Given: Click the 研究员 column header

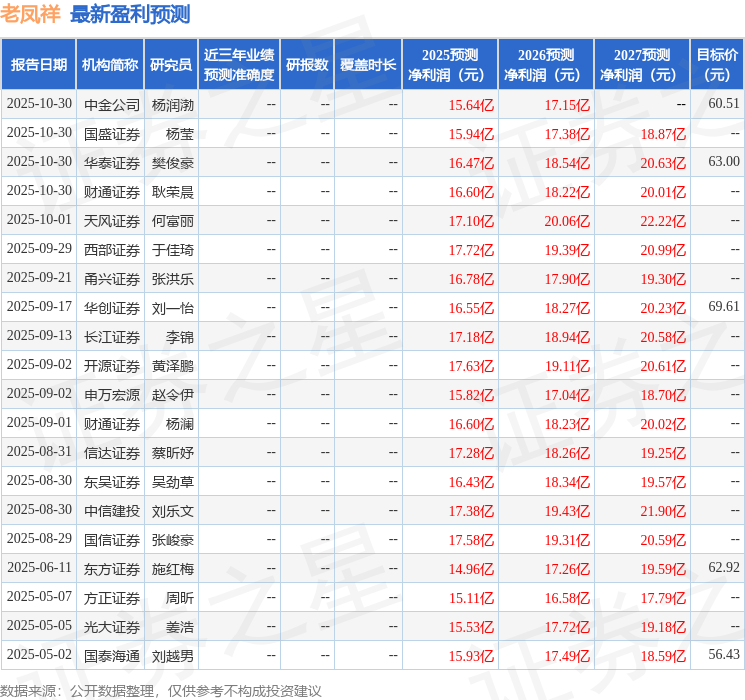Looking at the screenshot, I should click(171, 65).
